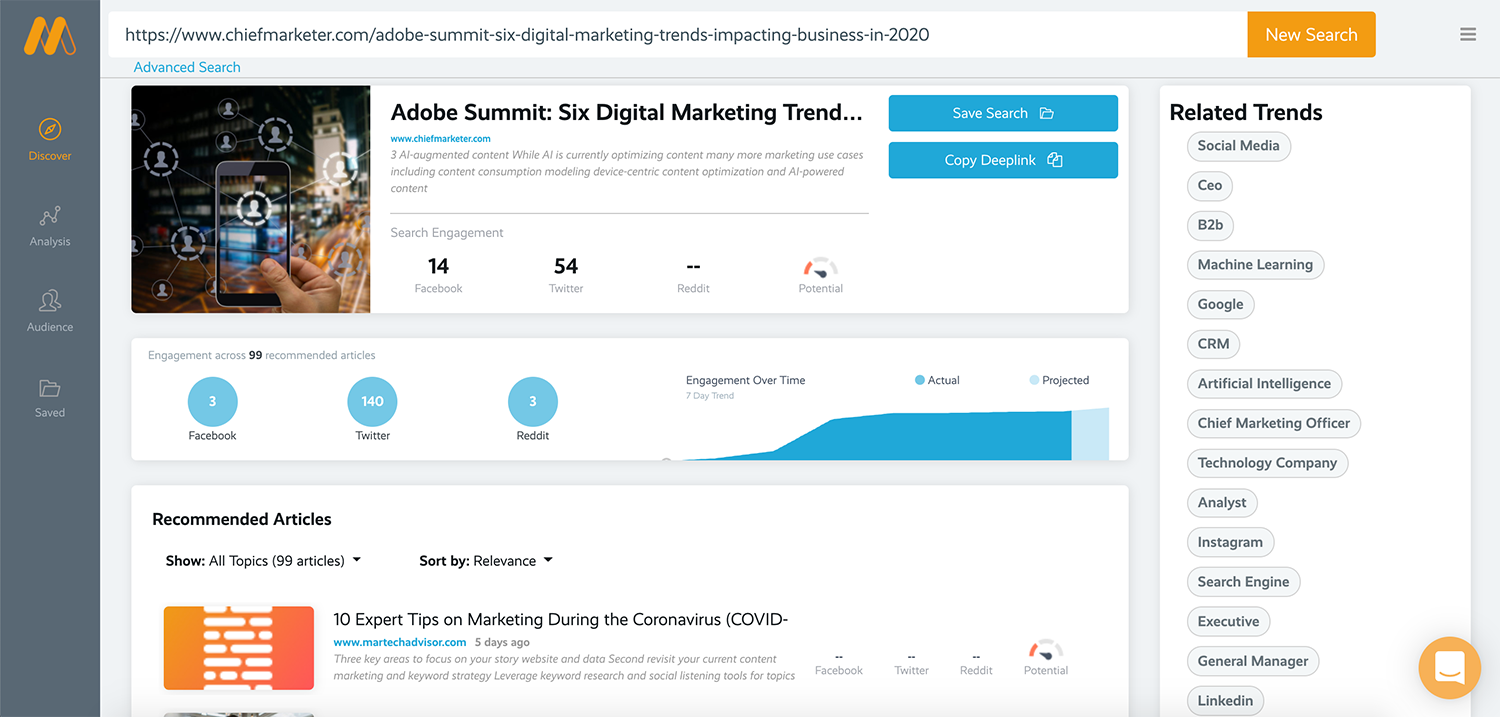
Task: Open the Analysis graph icon
Action: [50, 216]
